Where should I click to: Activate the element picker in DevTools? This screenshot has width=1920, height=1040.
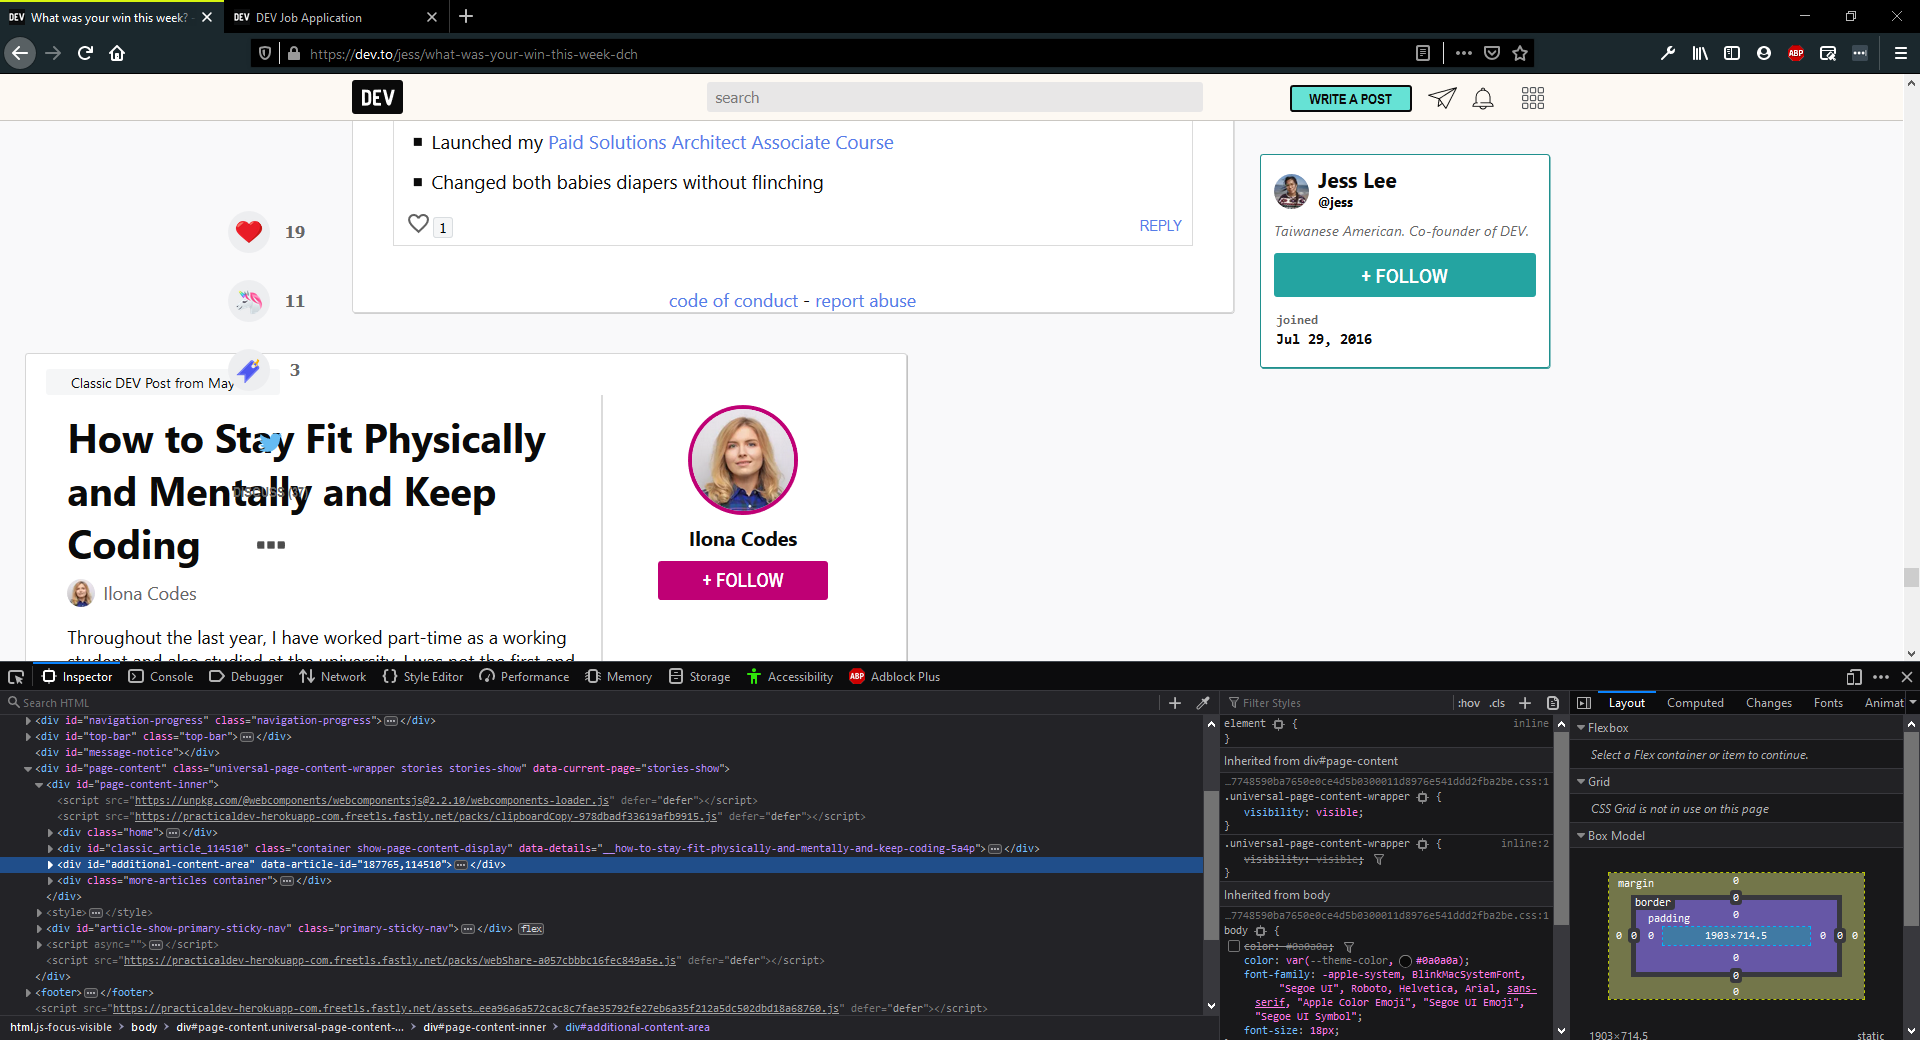(x=16, y=677)
